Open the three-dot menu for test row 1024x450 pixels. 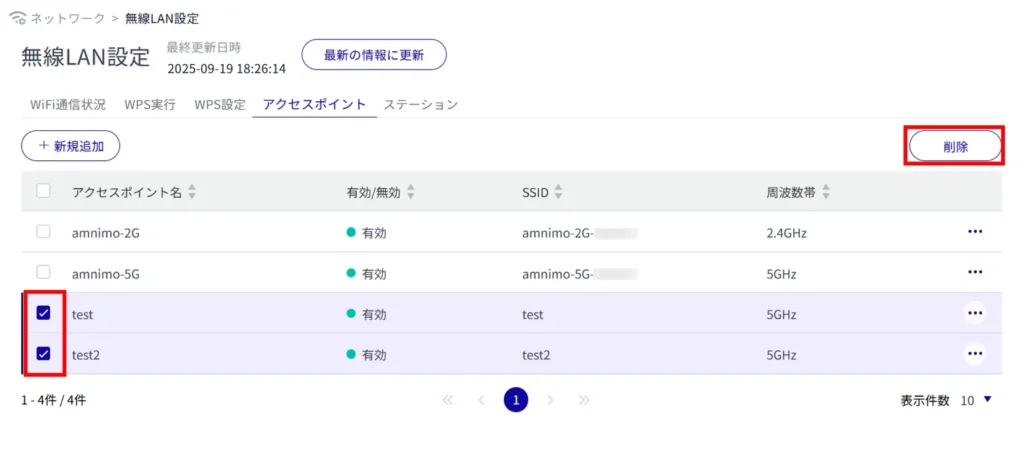tap(974, 313)
